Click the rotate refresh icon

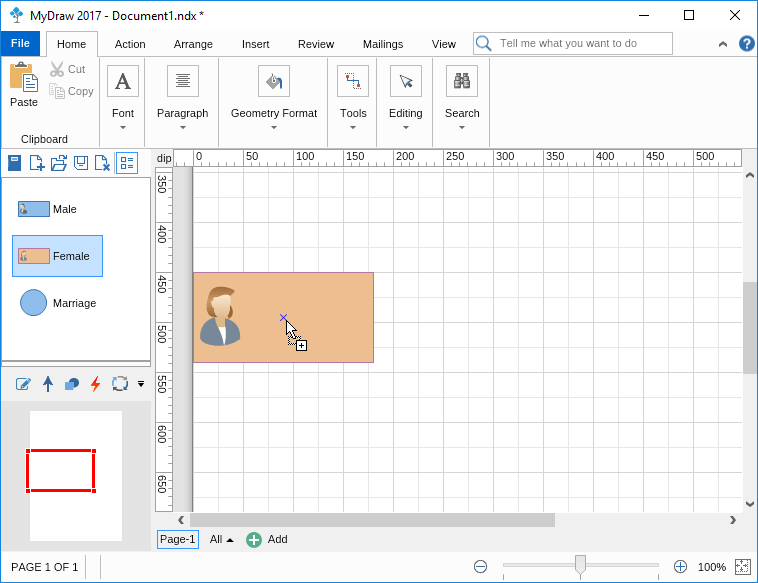click(x=120, y=384)
